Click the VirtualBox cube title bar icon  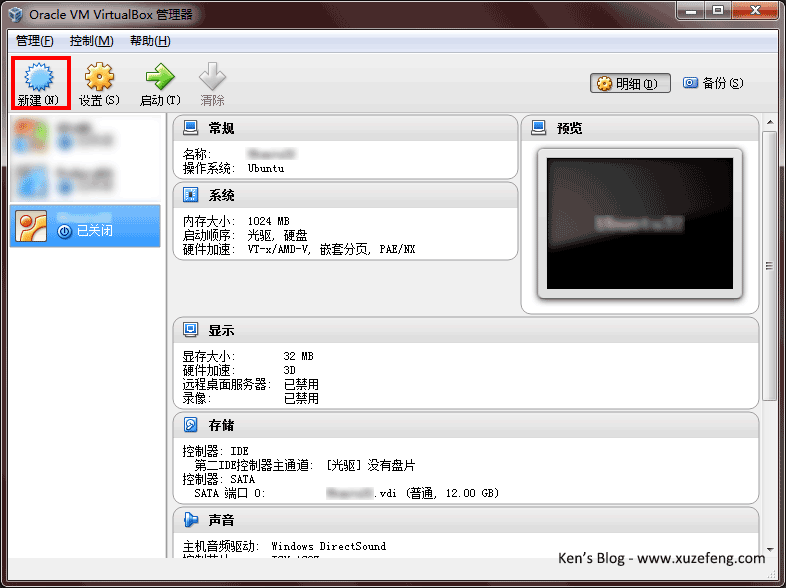point(16,14)
